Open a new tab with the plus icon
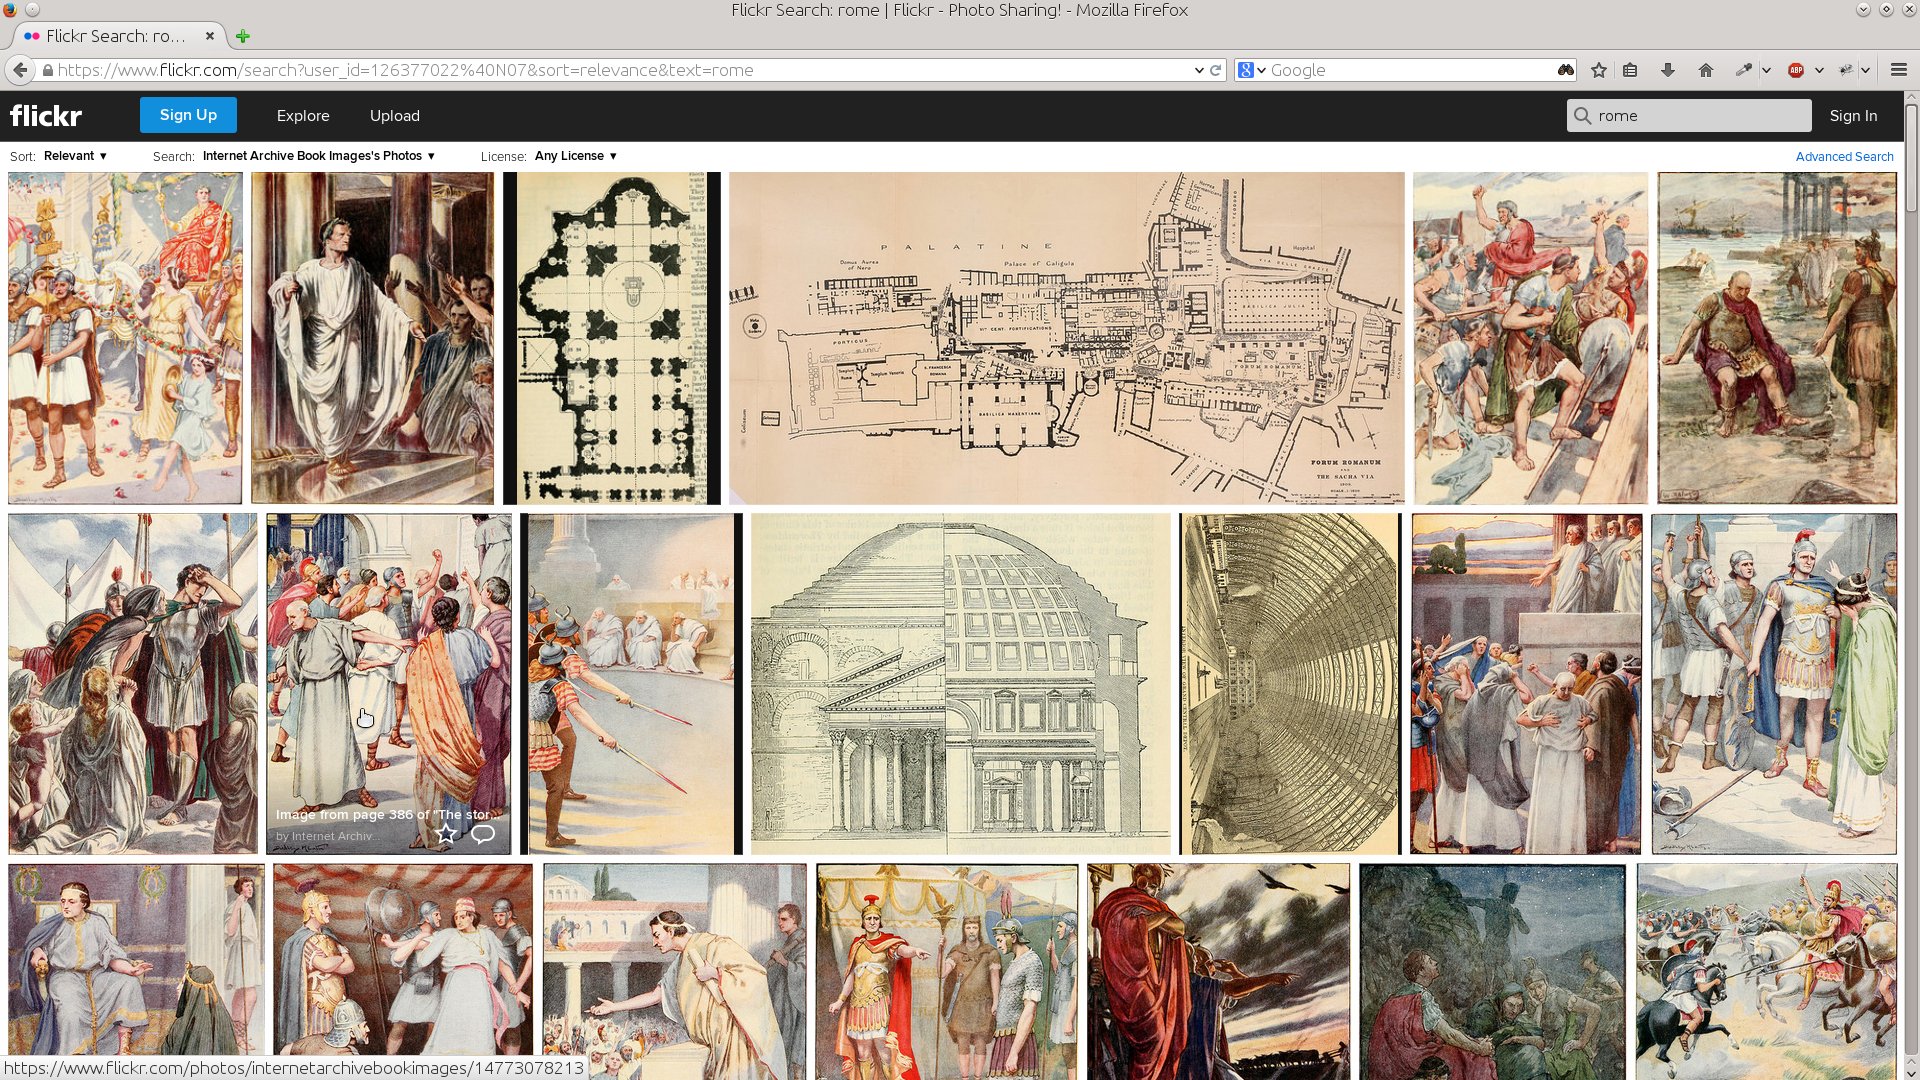Screen dimensions: 1920x1080 tap(243, 36)
